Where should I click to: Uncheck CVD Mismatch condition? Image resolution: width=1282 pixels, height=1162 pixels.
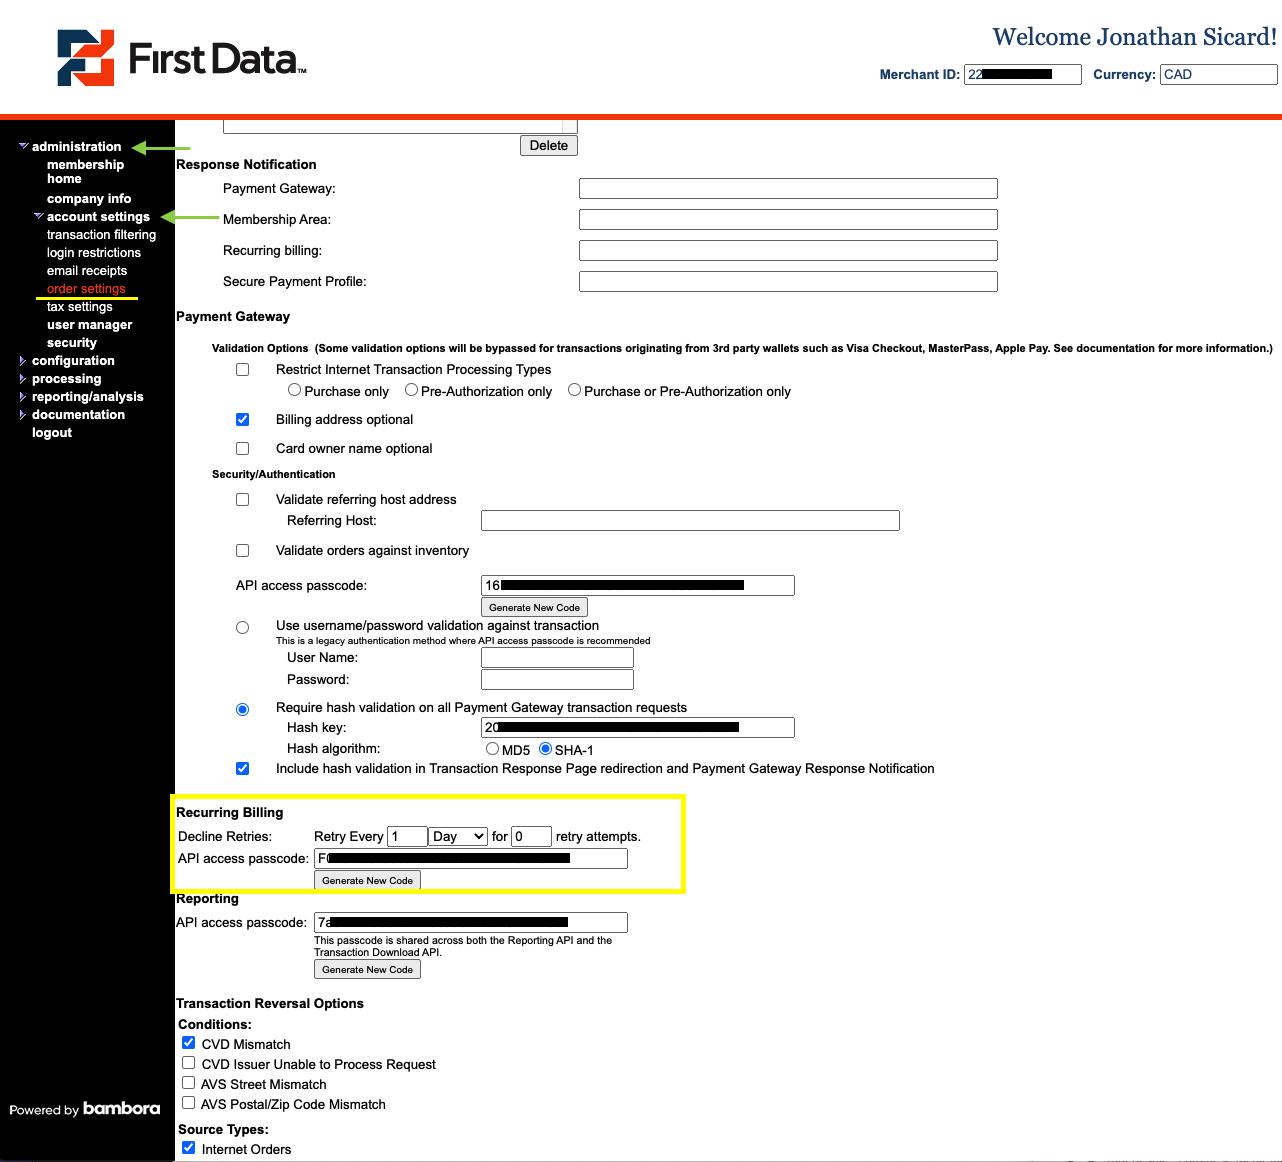tap(188, 1043)
